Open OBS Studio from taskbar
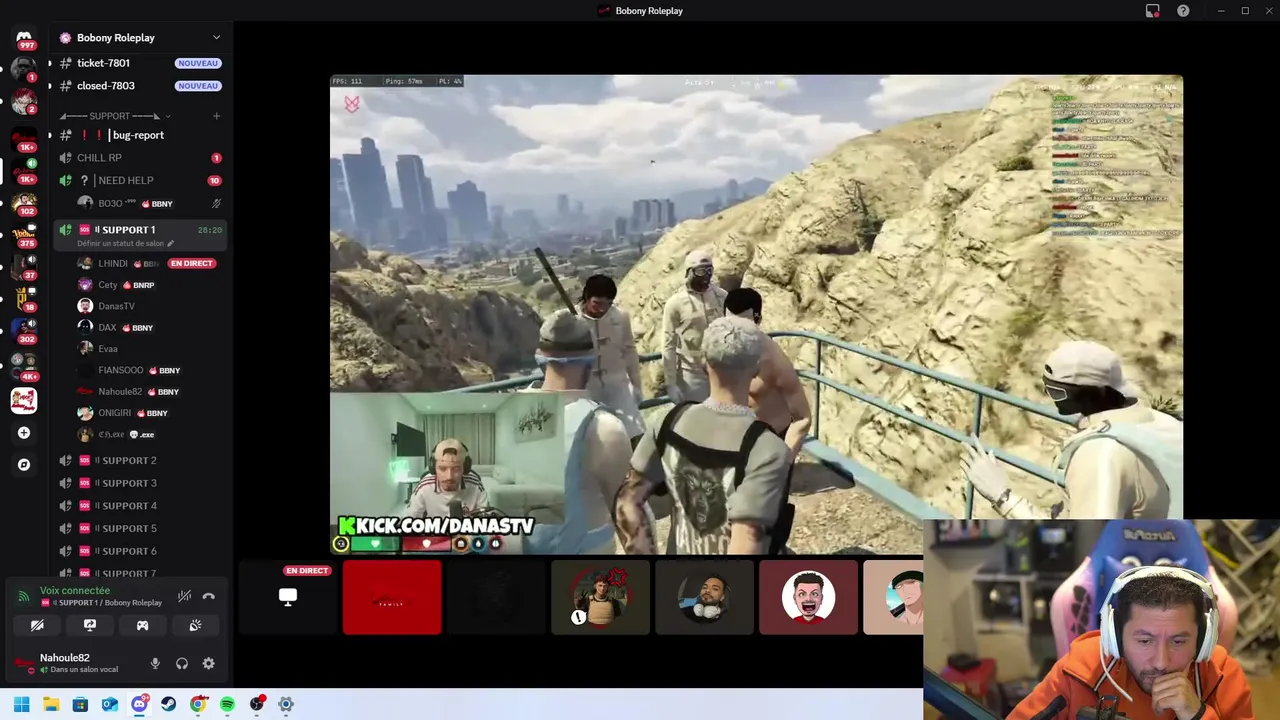Image resolution: width=1280 pixels, height=720 pixels. click(257, 704)
